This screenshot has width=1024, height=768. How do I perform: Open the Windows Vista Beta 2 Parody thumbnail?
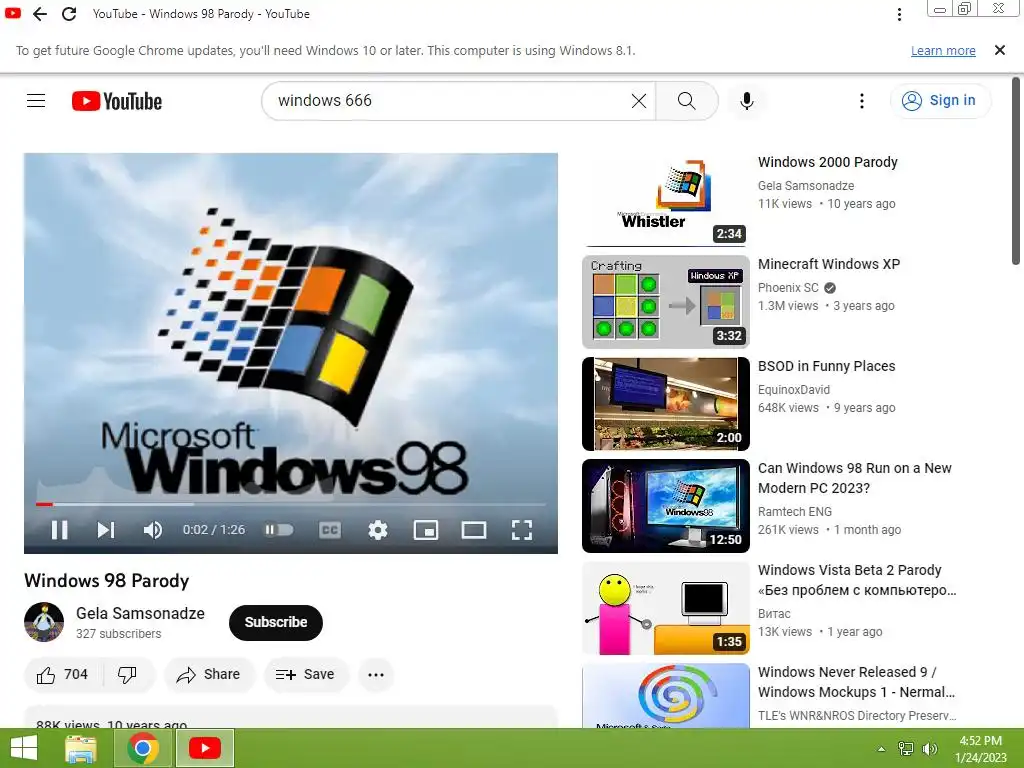665,608
